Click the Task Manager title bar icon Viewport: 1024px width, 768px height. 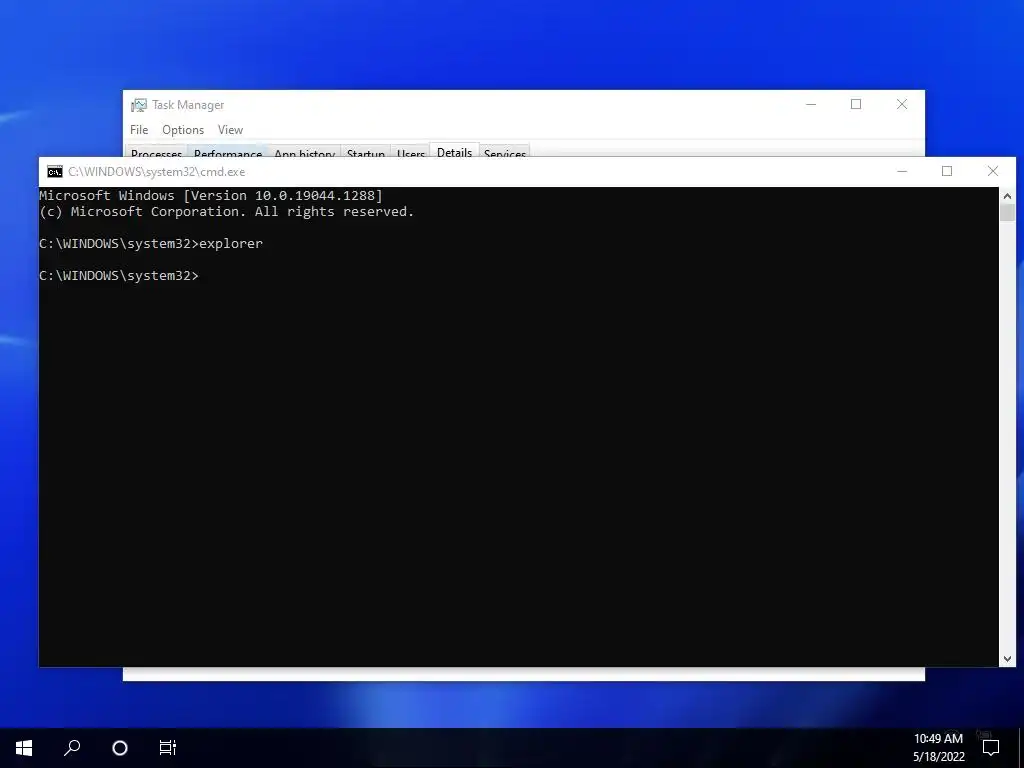[x=138, y=105]
